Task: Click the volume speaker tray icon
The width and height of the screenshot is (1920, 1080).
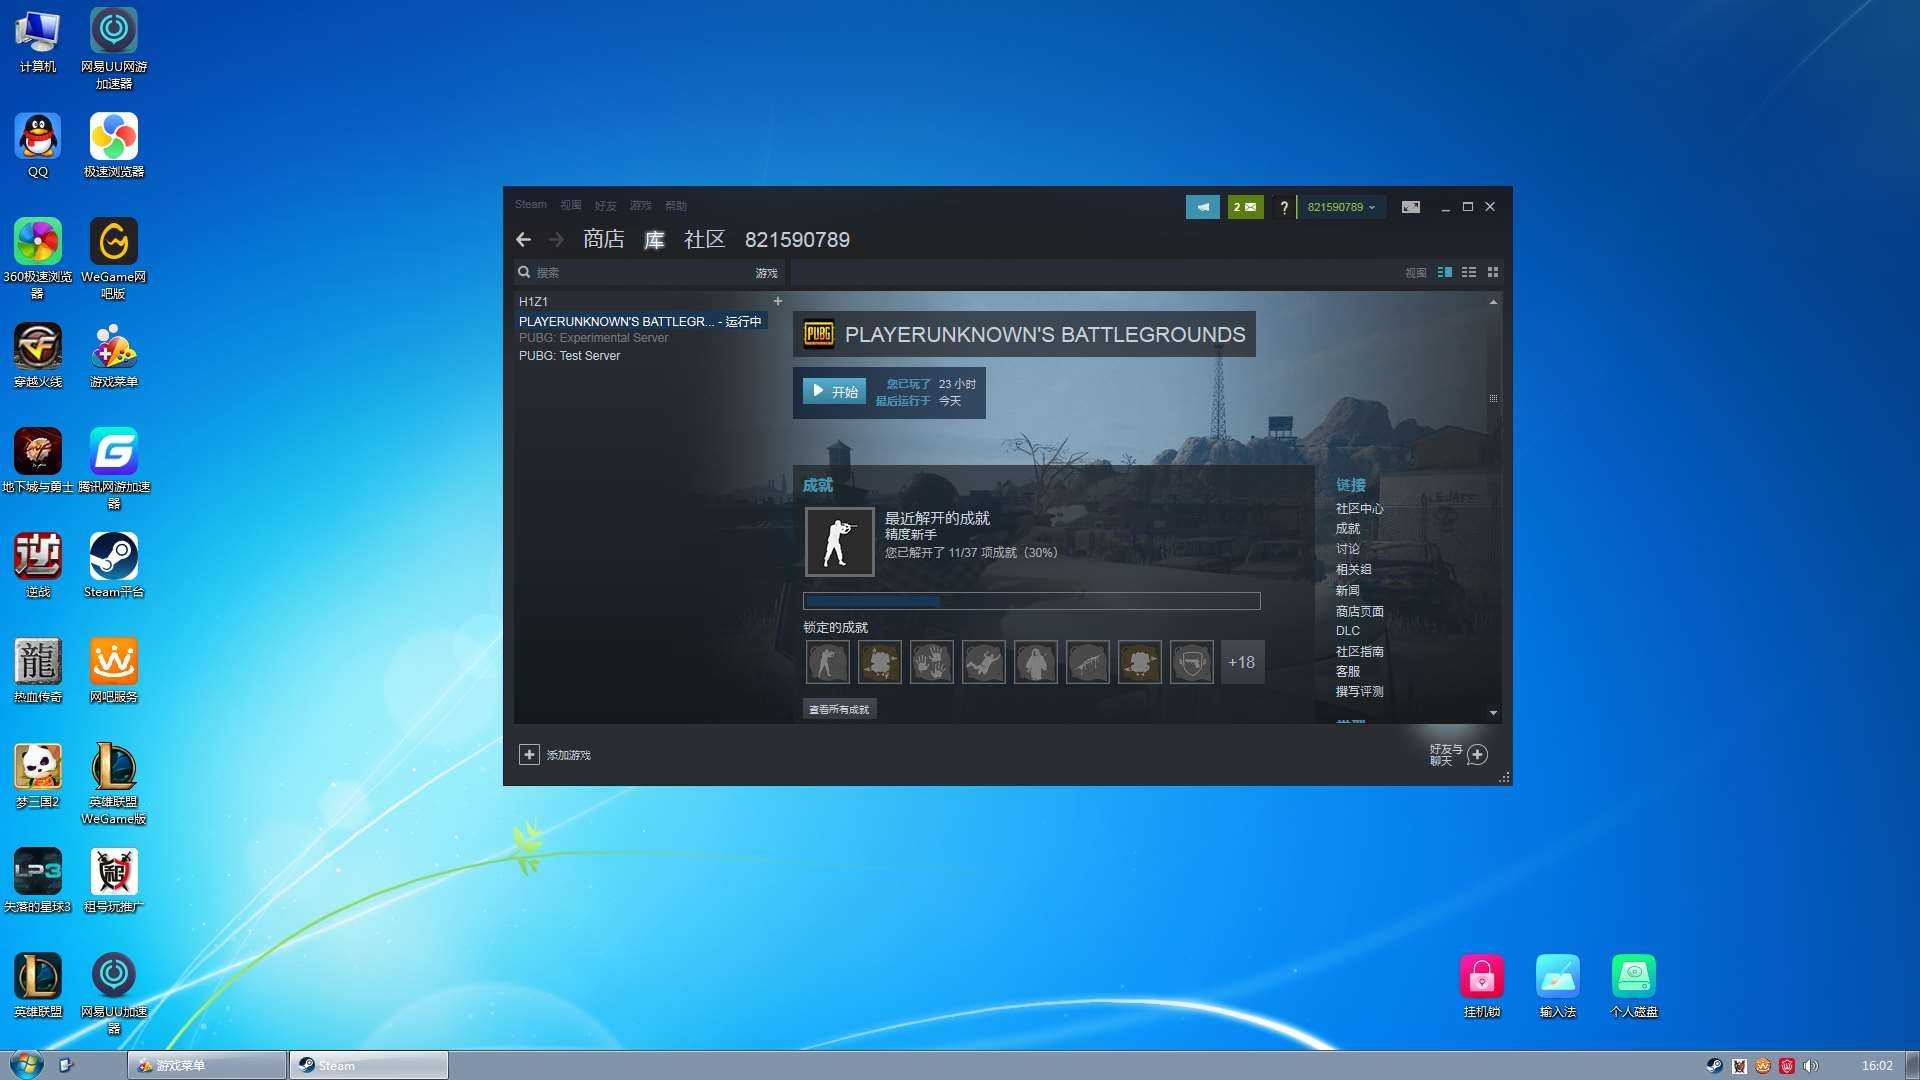Action: [x=1811, y=1066]
